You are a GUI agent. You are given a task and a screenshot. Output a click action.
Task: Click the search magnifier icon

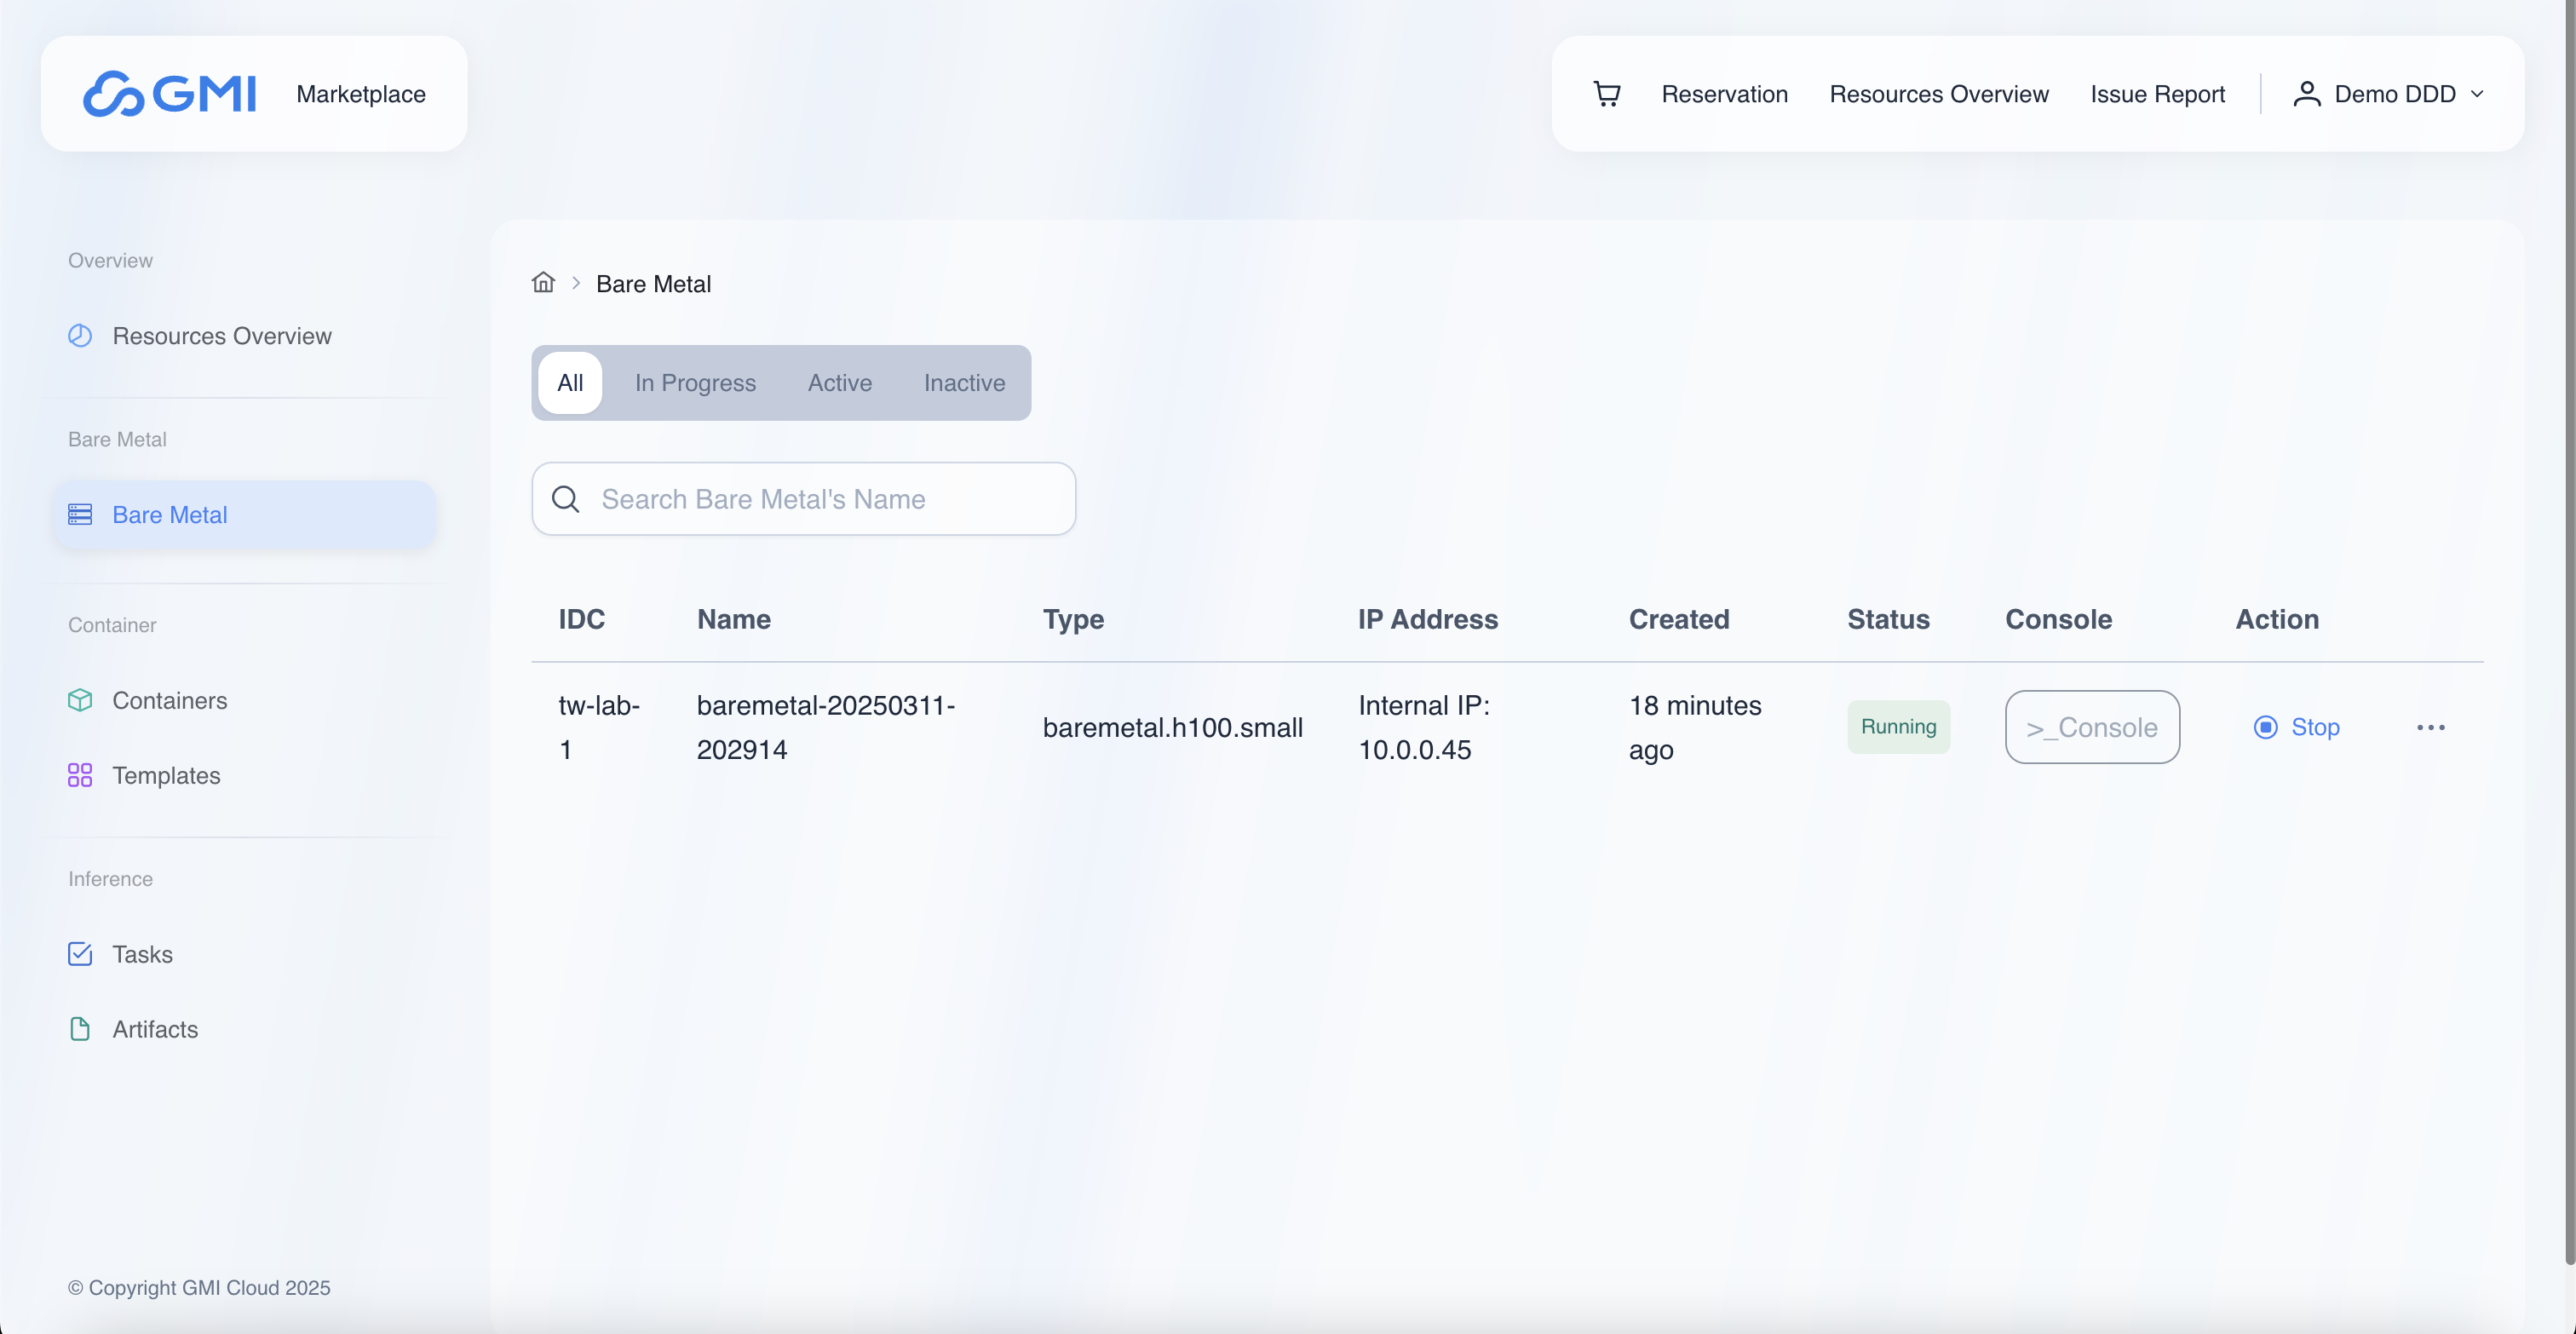566,499
